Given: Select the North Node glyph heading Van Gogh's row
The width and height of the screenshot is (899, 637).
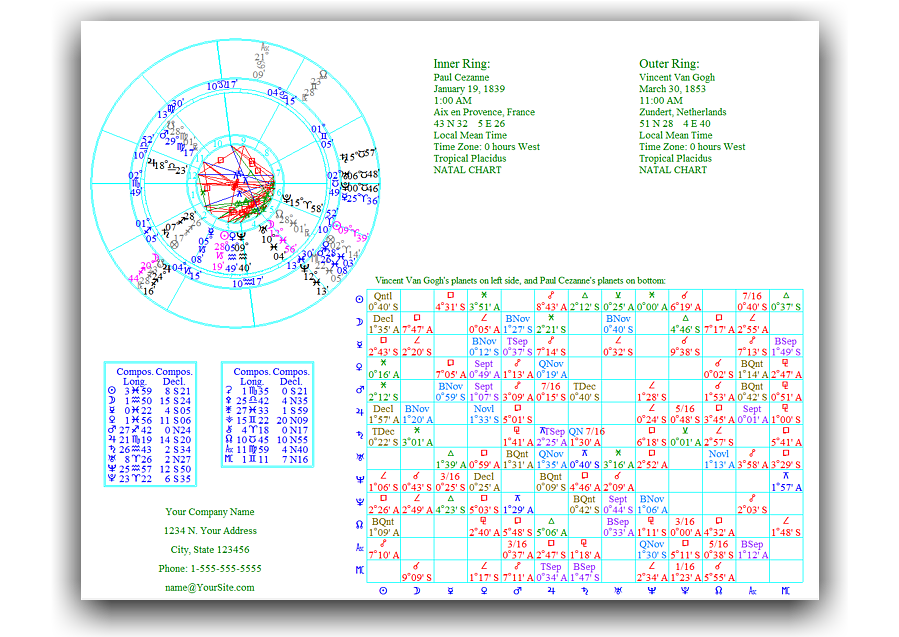Looking at the screenshot, I should [x=359, y=525].
